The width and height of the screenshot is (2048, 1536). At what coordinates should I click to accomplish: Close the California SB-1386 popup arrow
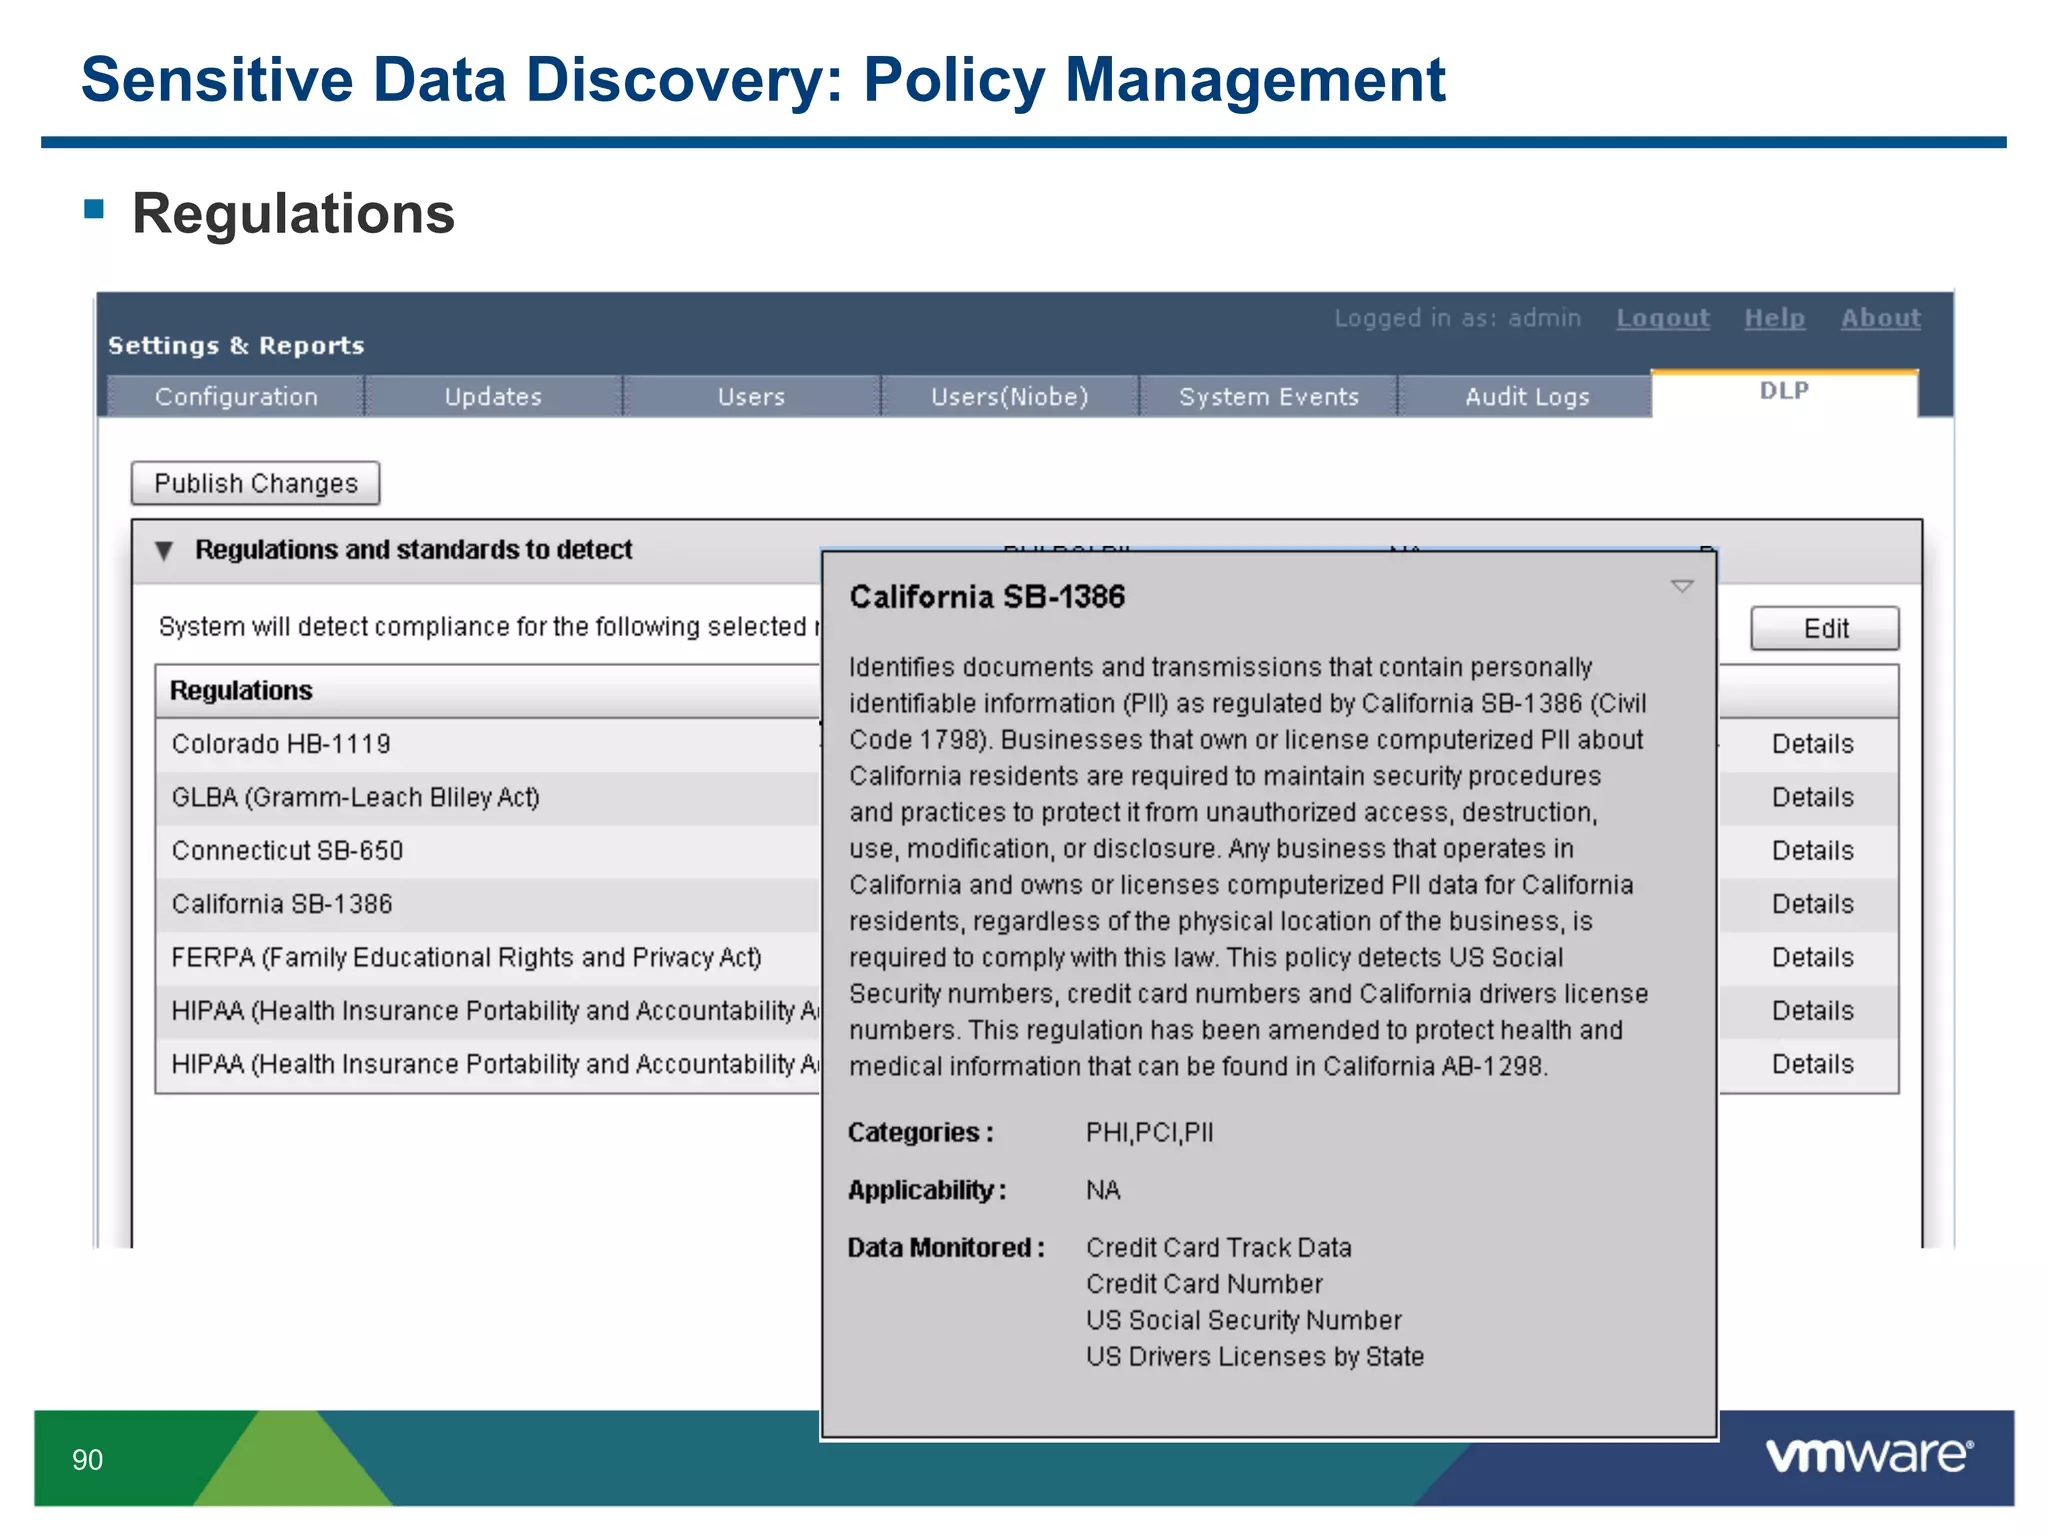1682,586
